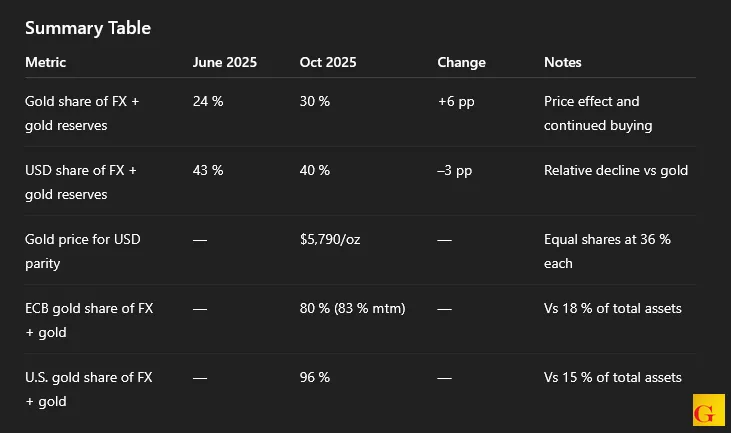Select the June 2025 column header
731x433 pixels.
click(224, 62)
